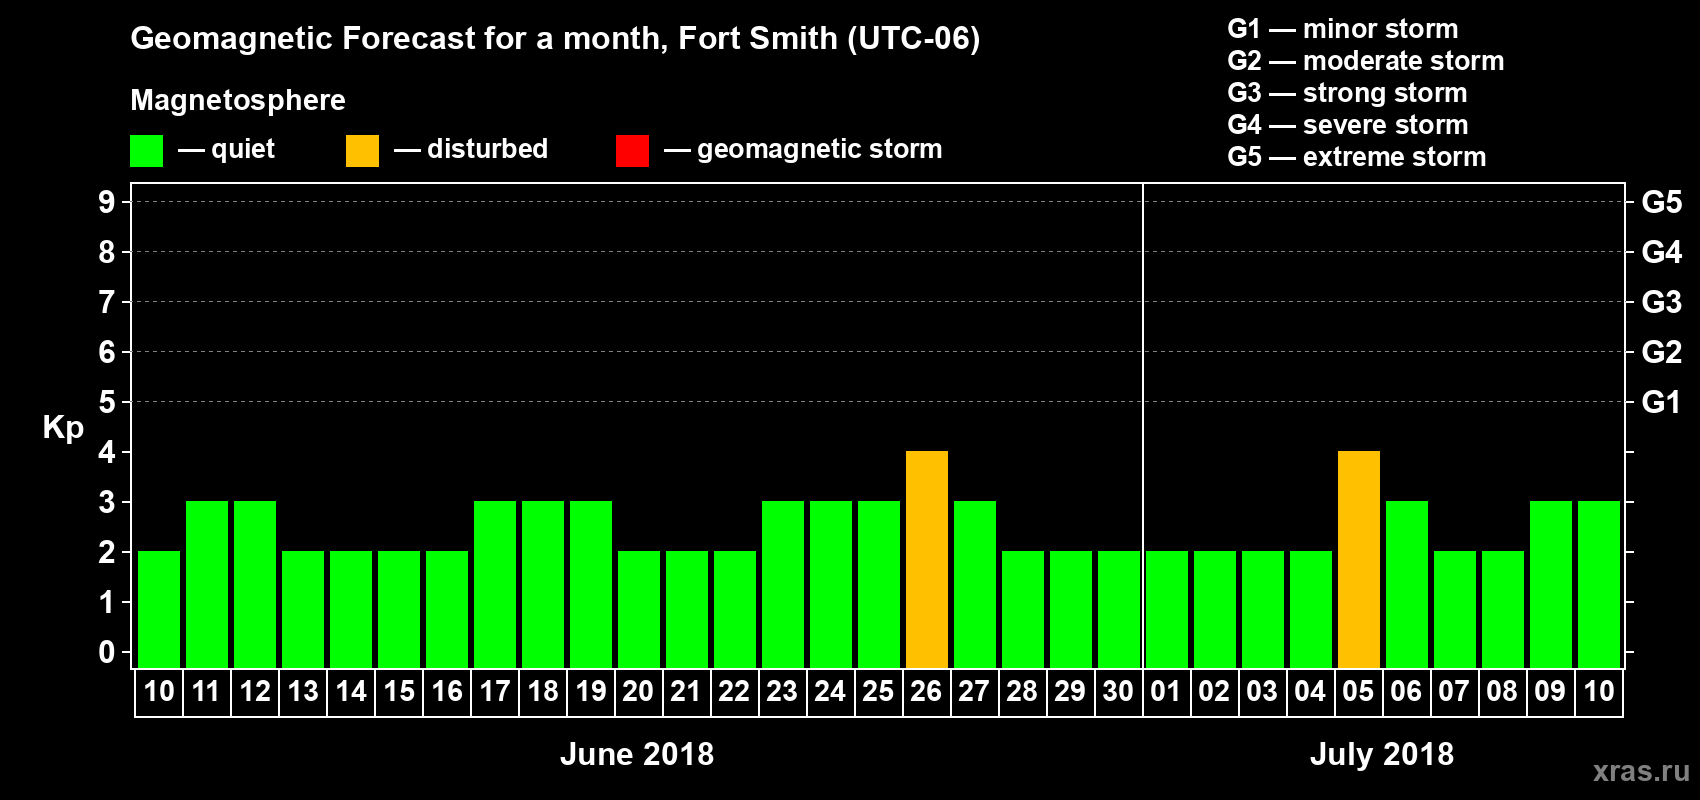
Task: Click the green bar for June 17
Action: pyautogui.click(x=495, y=584)
